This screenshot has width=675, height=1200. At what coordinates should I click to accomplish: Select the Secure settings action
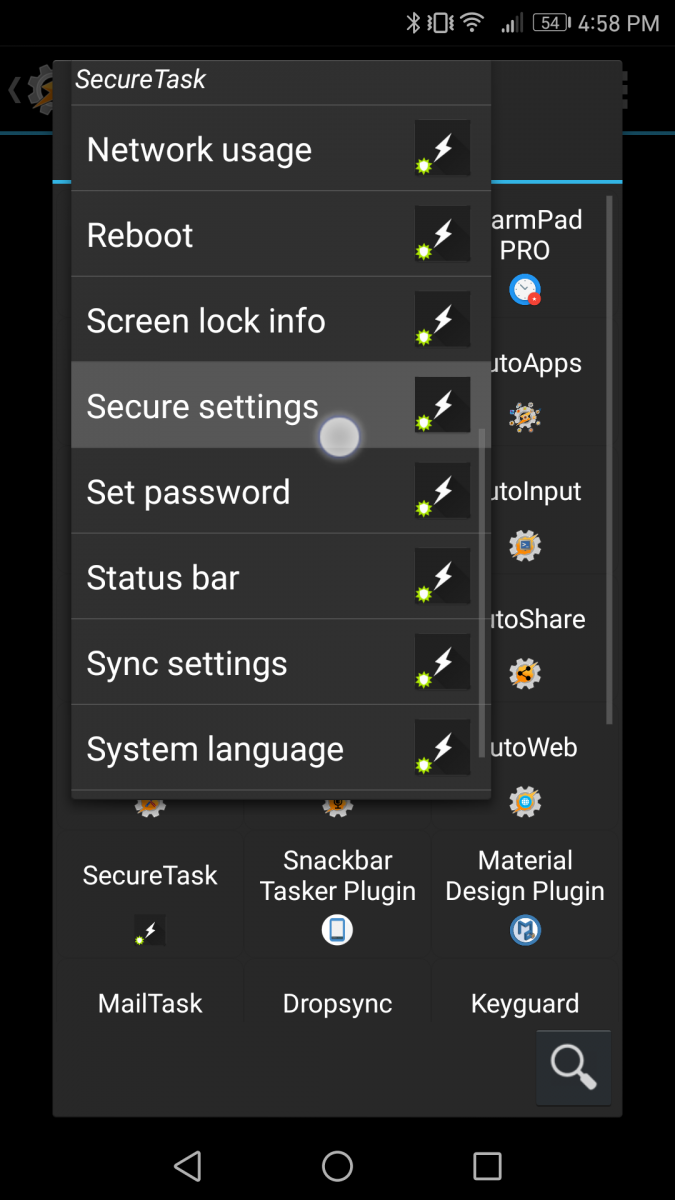point(203,406)
